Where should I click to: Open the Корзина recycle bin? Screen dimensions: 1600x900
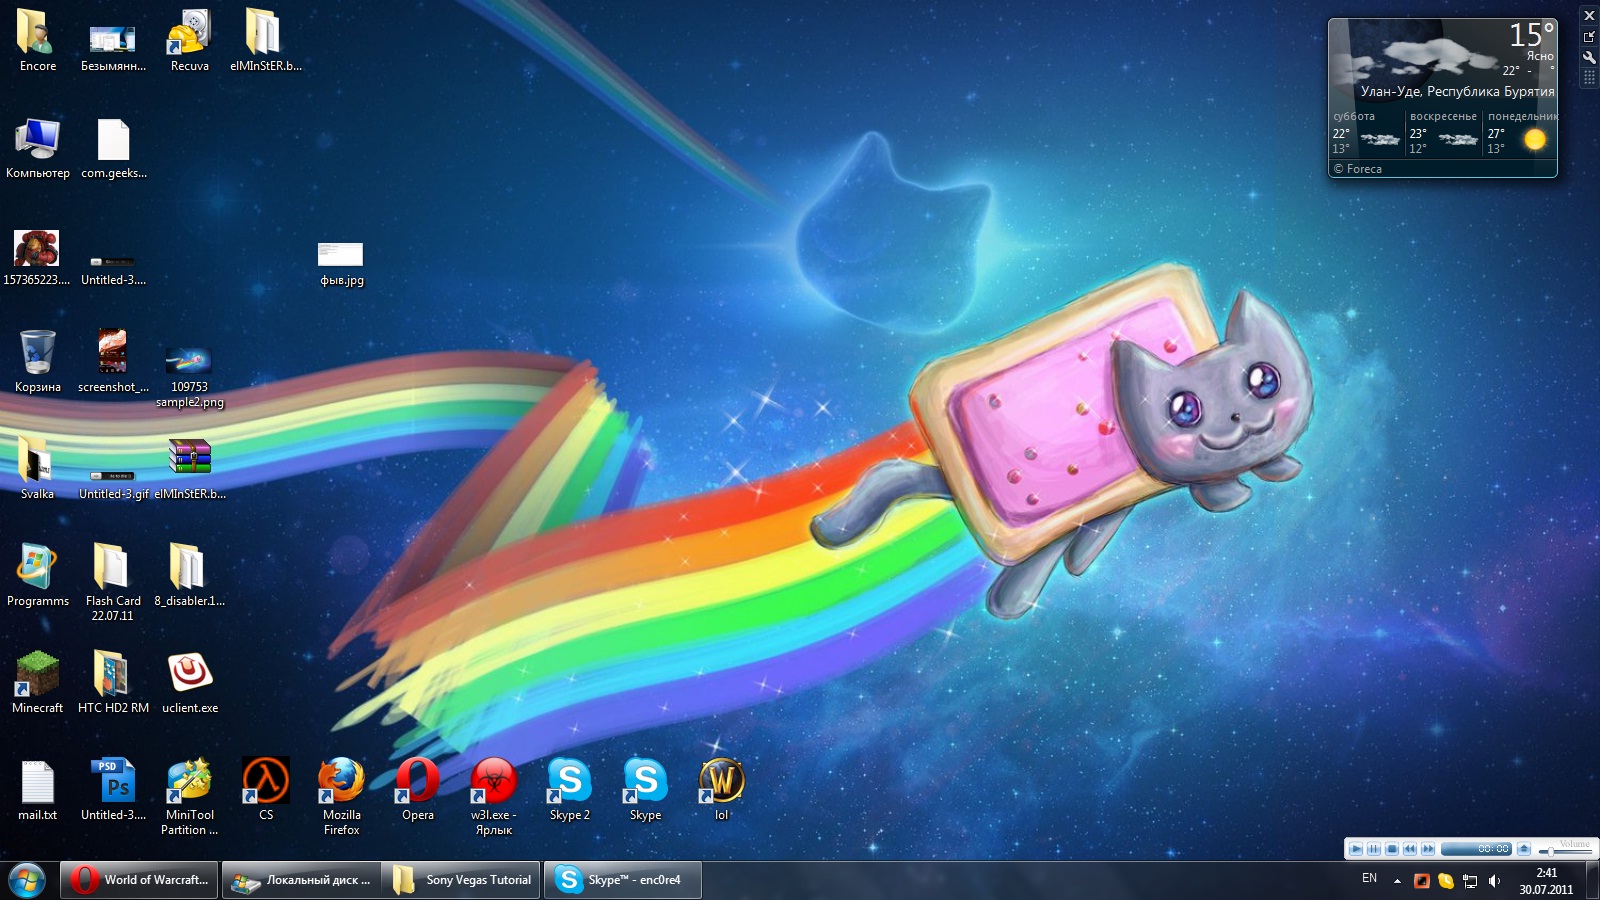(37, 361)
